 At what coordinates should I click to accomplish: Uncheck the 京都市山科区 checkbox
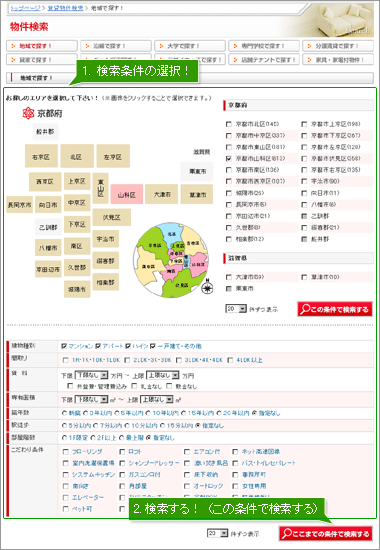click(x=229, y=159)
